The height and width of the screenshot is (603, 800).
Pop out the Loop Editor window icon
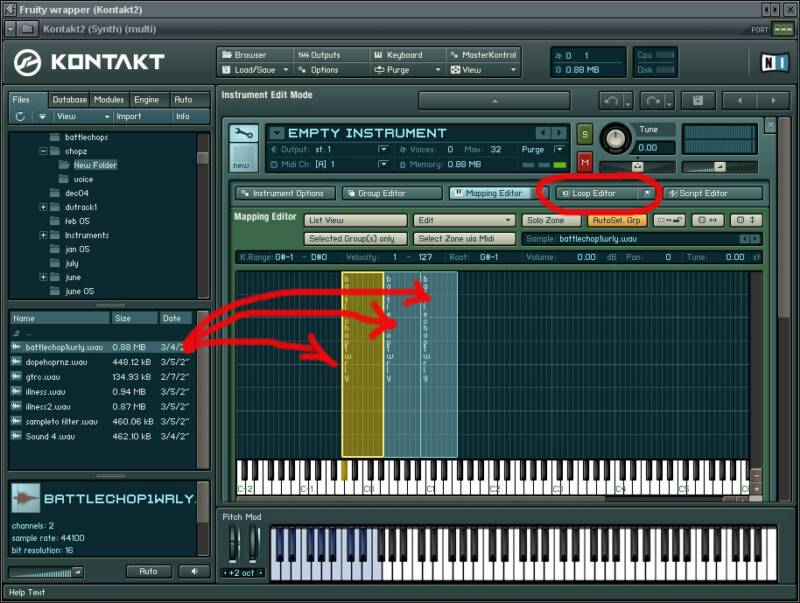click(x=646, y=193)
